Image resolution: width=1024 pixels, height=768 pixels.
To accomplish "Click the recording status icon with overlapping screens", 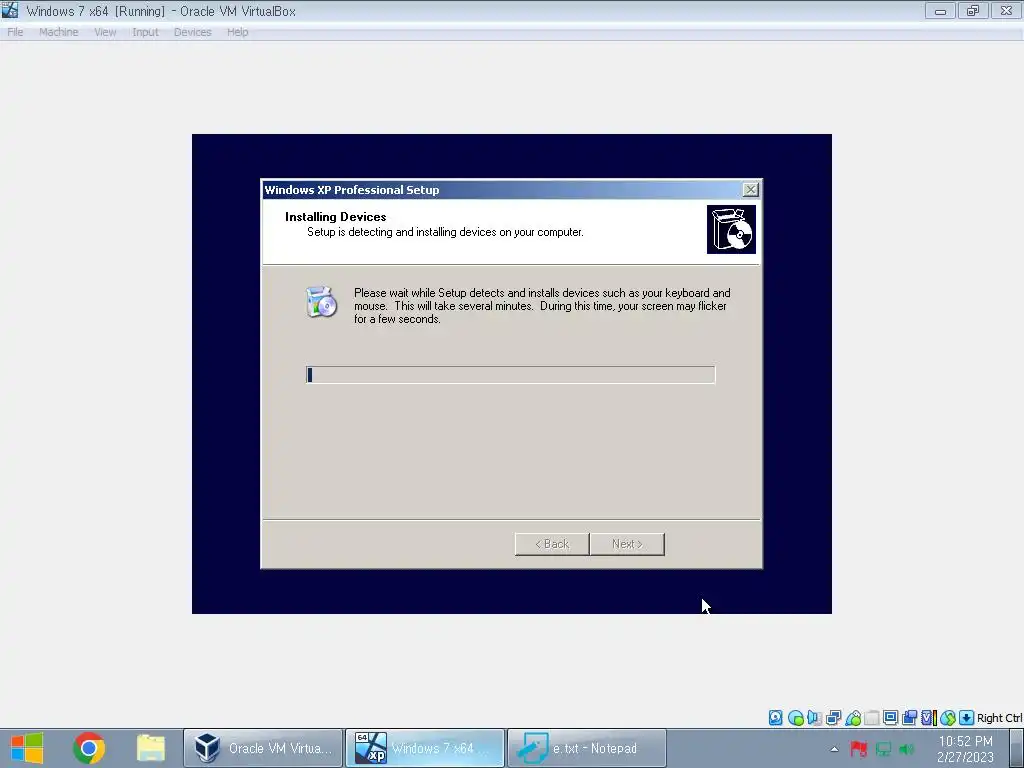I will (909, 718).
